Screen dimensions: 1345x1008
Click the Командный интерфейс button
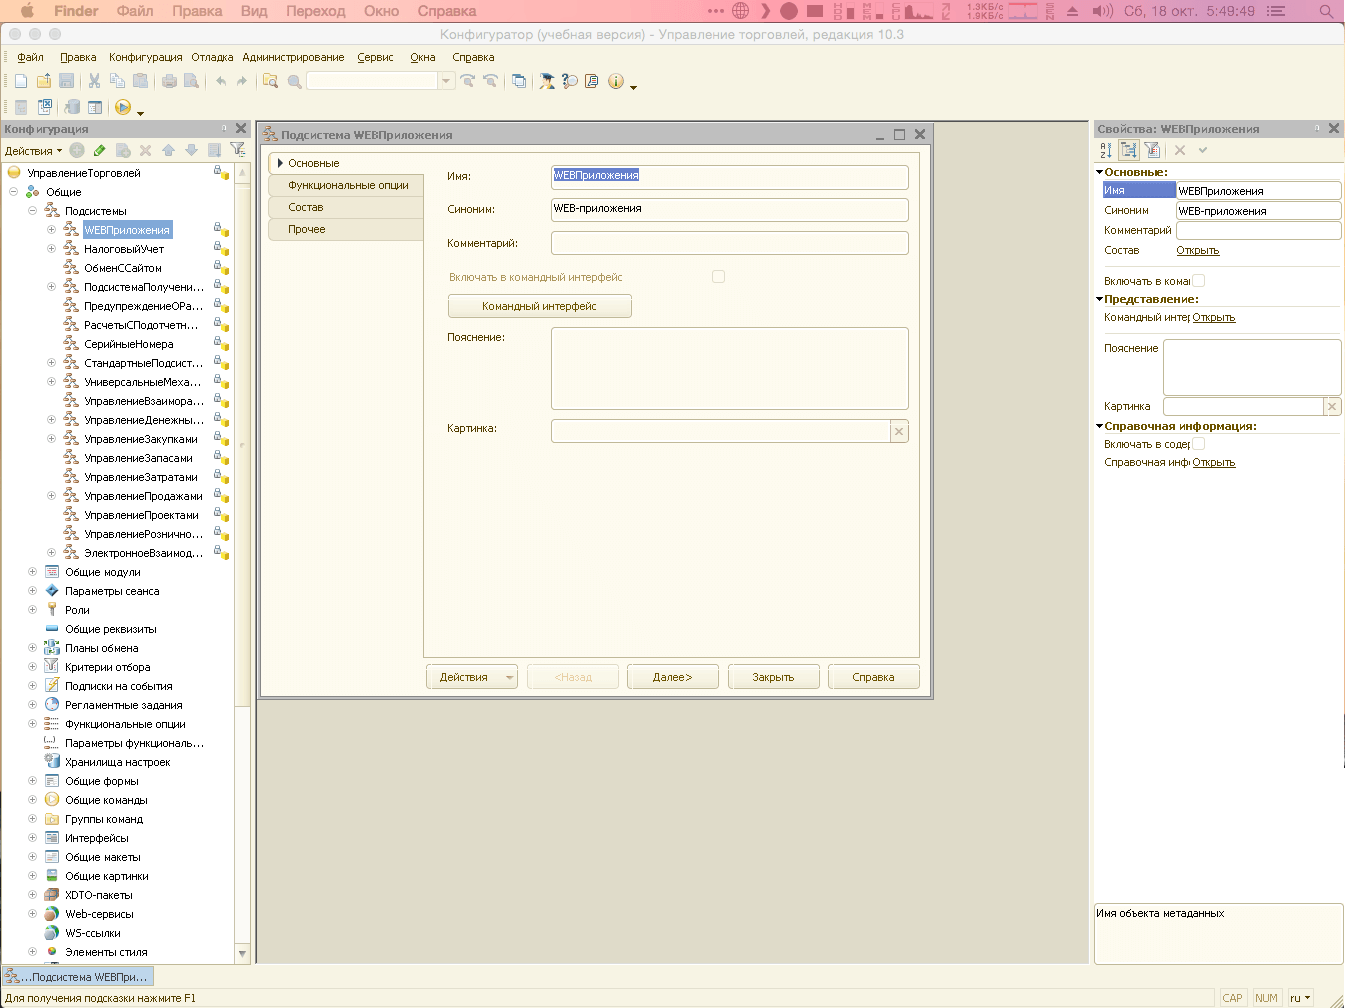[539, 306]
